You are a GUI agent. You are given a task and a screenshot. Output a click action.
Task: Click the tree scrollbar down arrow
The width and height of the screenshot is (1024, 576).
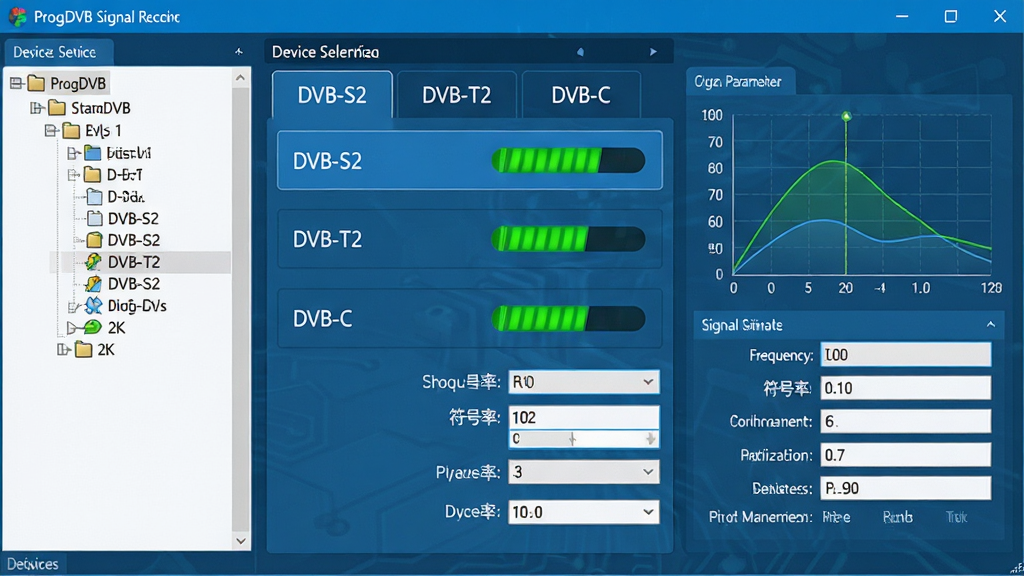point(240,541)
